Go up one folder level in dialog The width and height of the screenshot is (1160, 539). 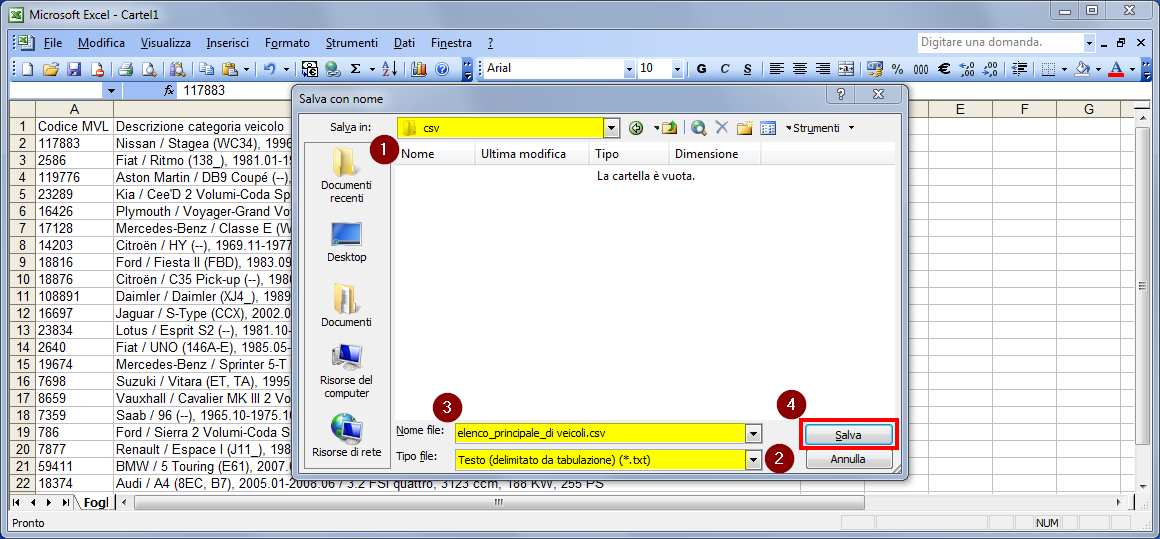[670, 128]
